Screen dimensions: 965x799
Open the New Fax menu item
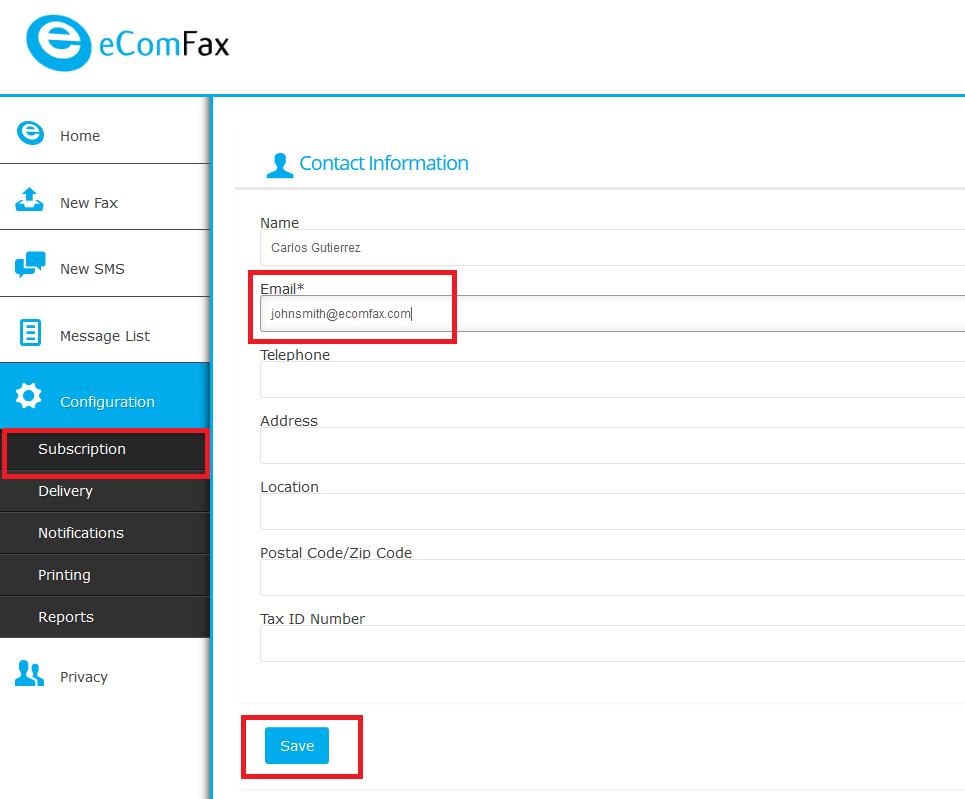pos(105,198)
